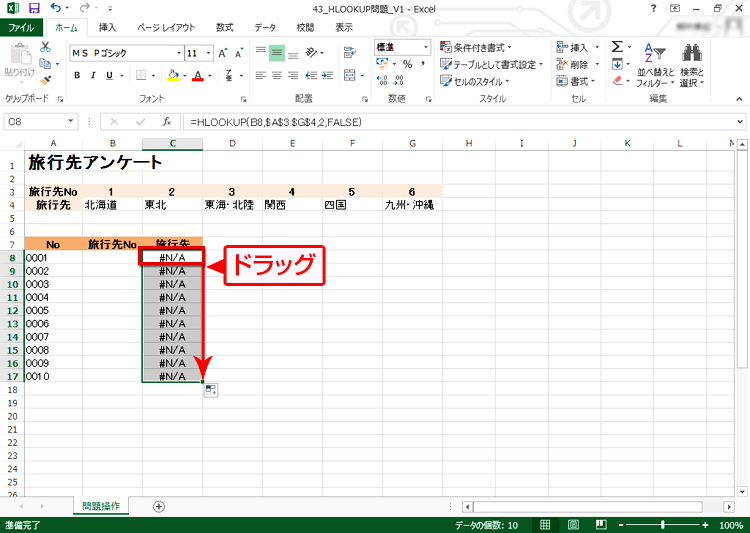Expand the formula bar
The height and width of the screenshot is (533, 750).
[739, 122]
